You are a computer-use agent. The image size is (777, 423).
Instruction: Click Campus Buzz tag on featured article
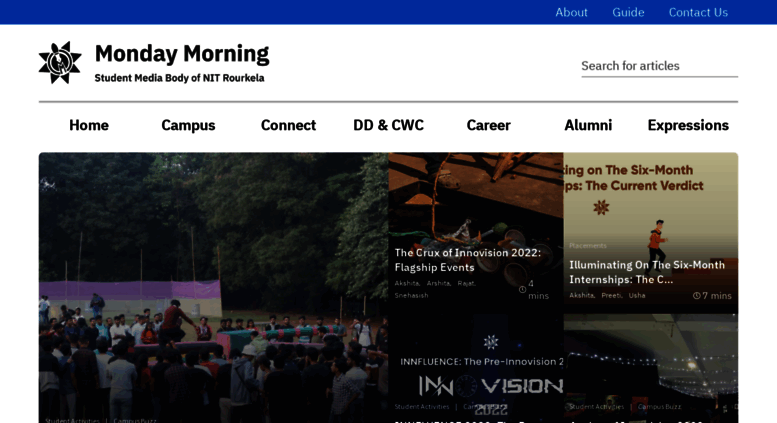tap(135, 420)
